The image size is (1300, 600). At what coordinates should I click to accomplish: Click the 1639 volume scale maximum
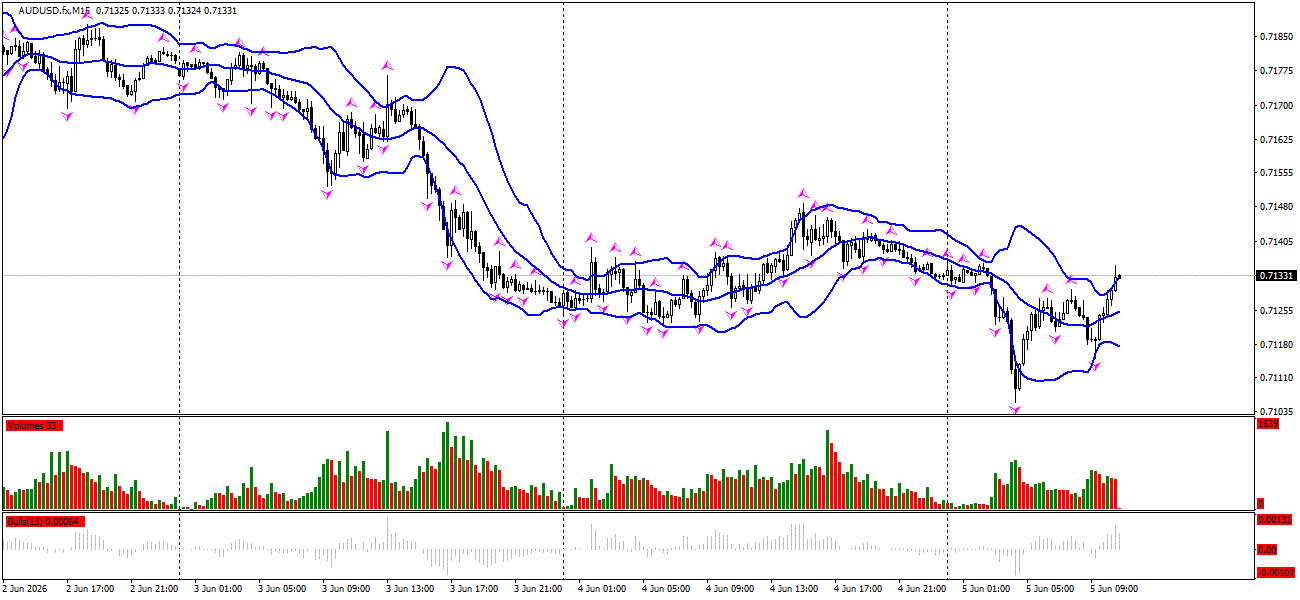(x=1268, y=424)
